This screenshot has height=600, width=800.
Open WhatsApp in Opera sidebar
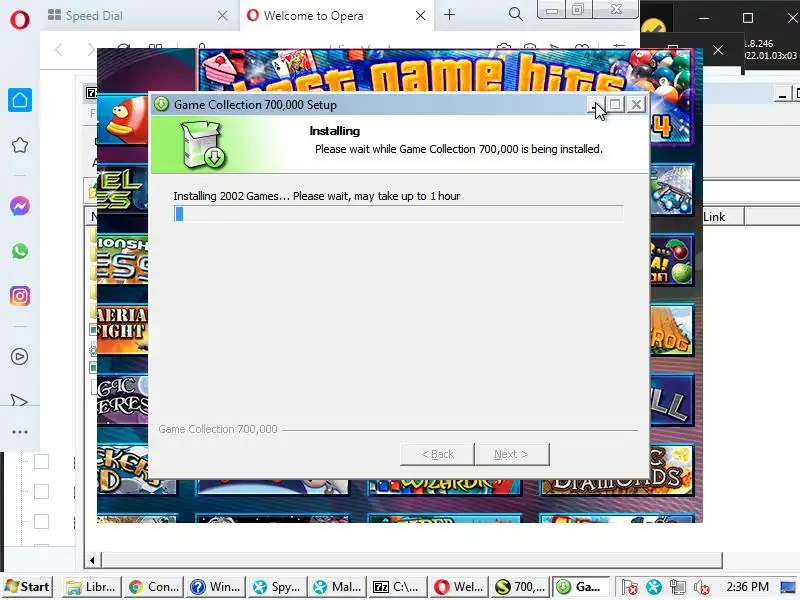pos(20,251)
